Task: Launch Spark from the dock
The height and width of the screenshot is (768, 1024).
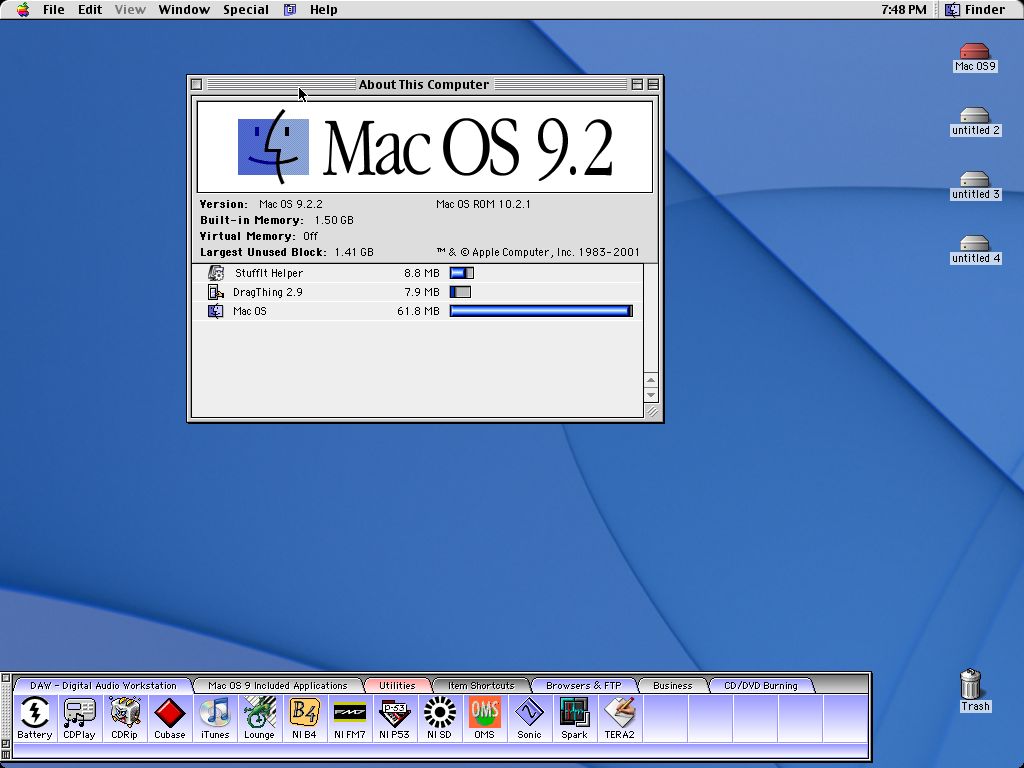Action: (x=574, y=713)
